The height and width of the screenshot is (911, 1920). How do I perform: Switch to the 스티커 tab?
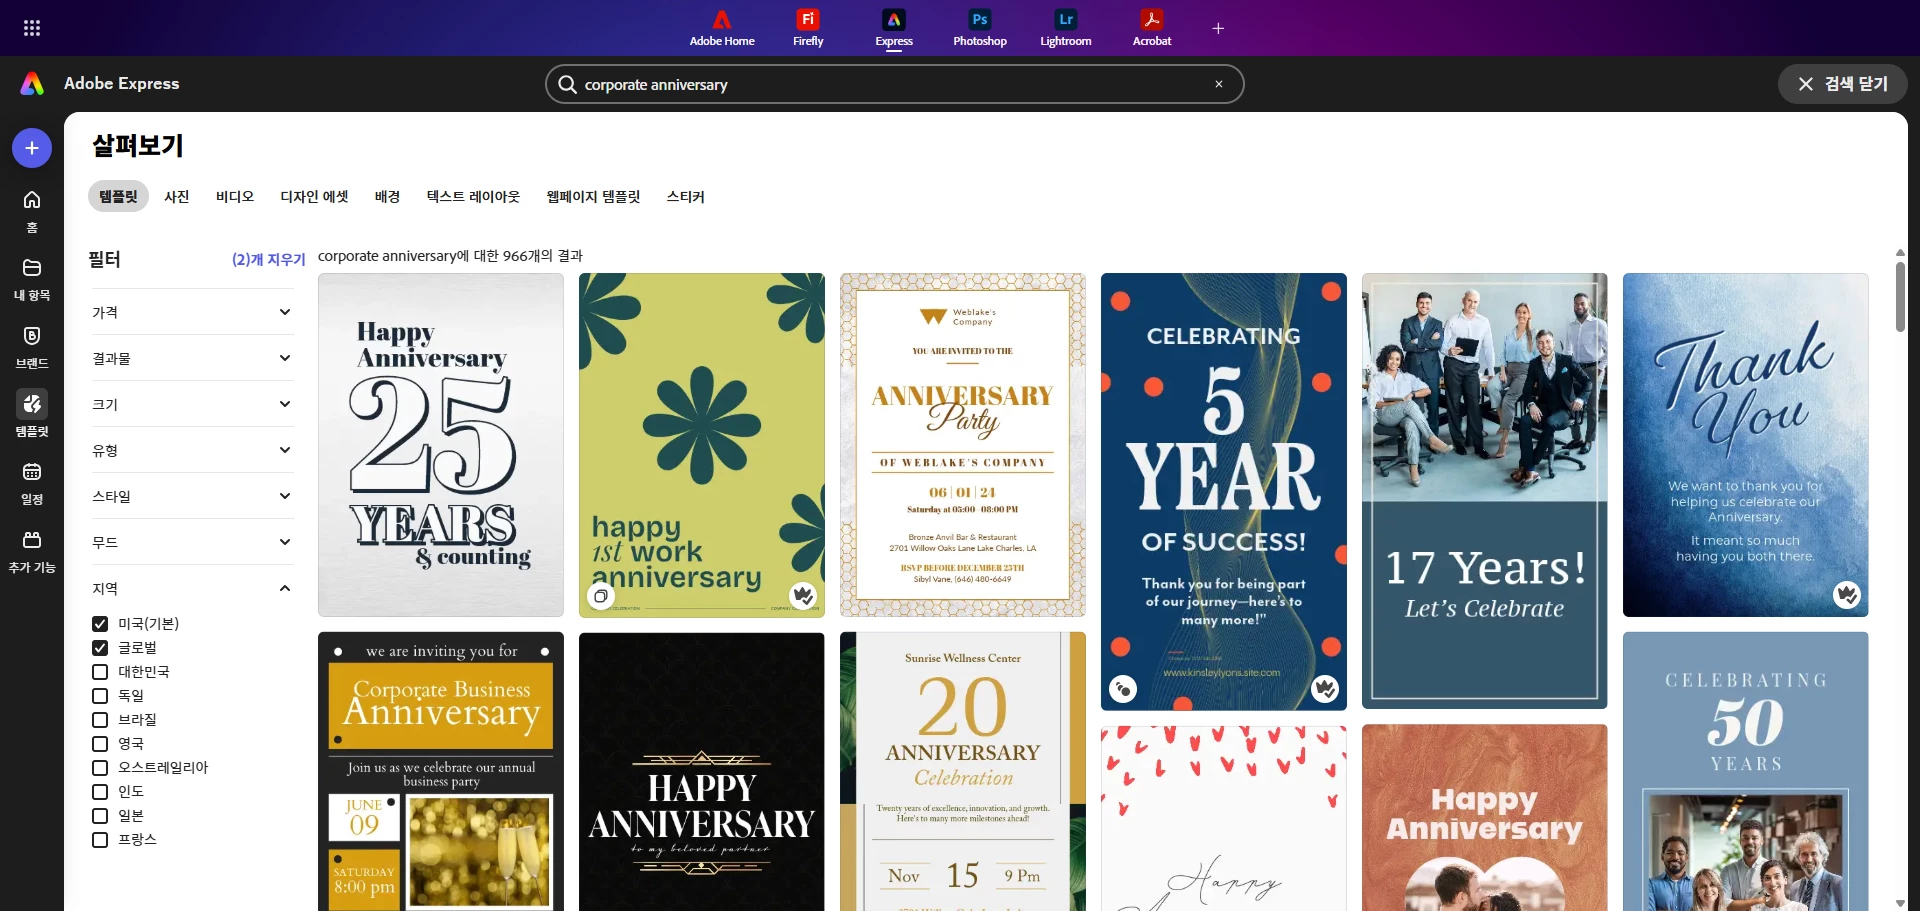685,197
